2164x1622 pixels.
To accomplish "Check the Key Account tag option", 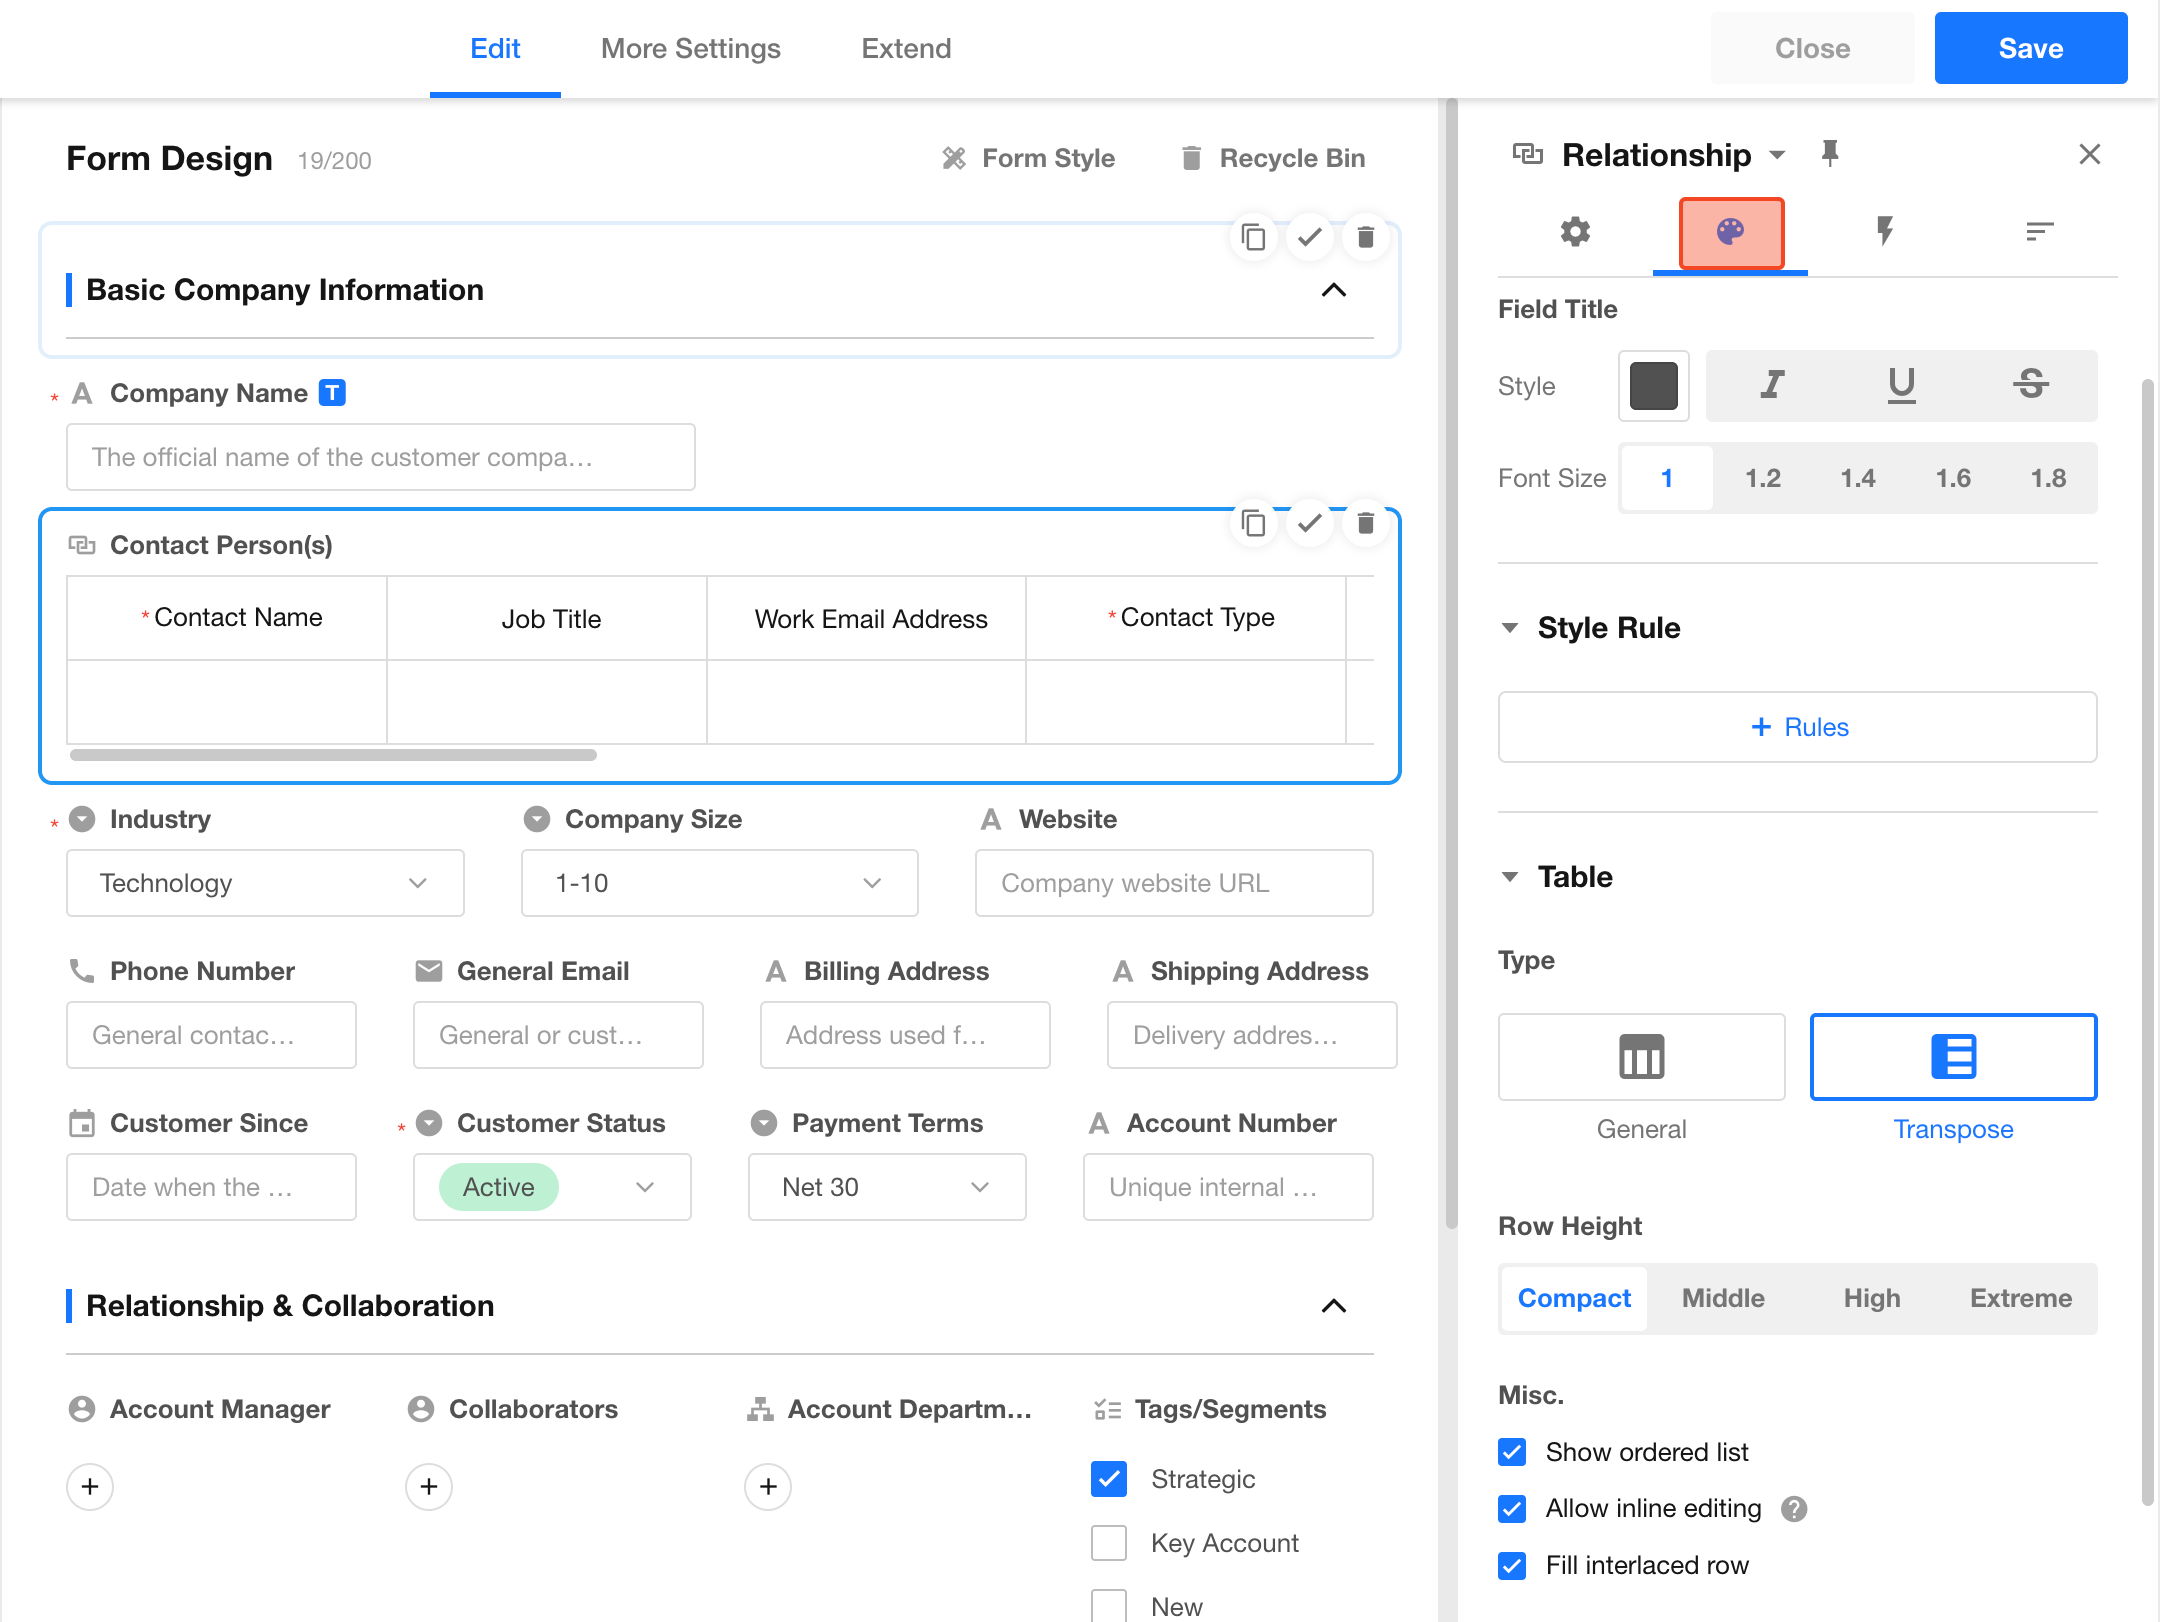I will coord(1109,1543).
